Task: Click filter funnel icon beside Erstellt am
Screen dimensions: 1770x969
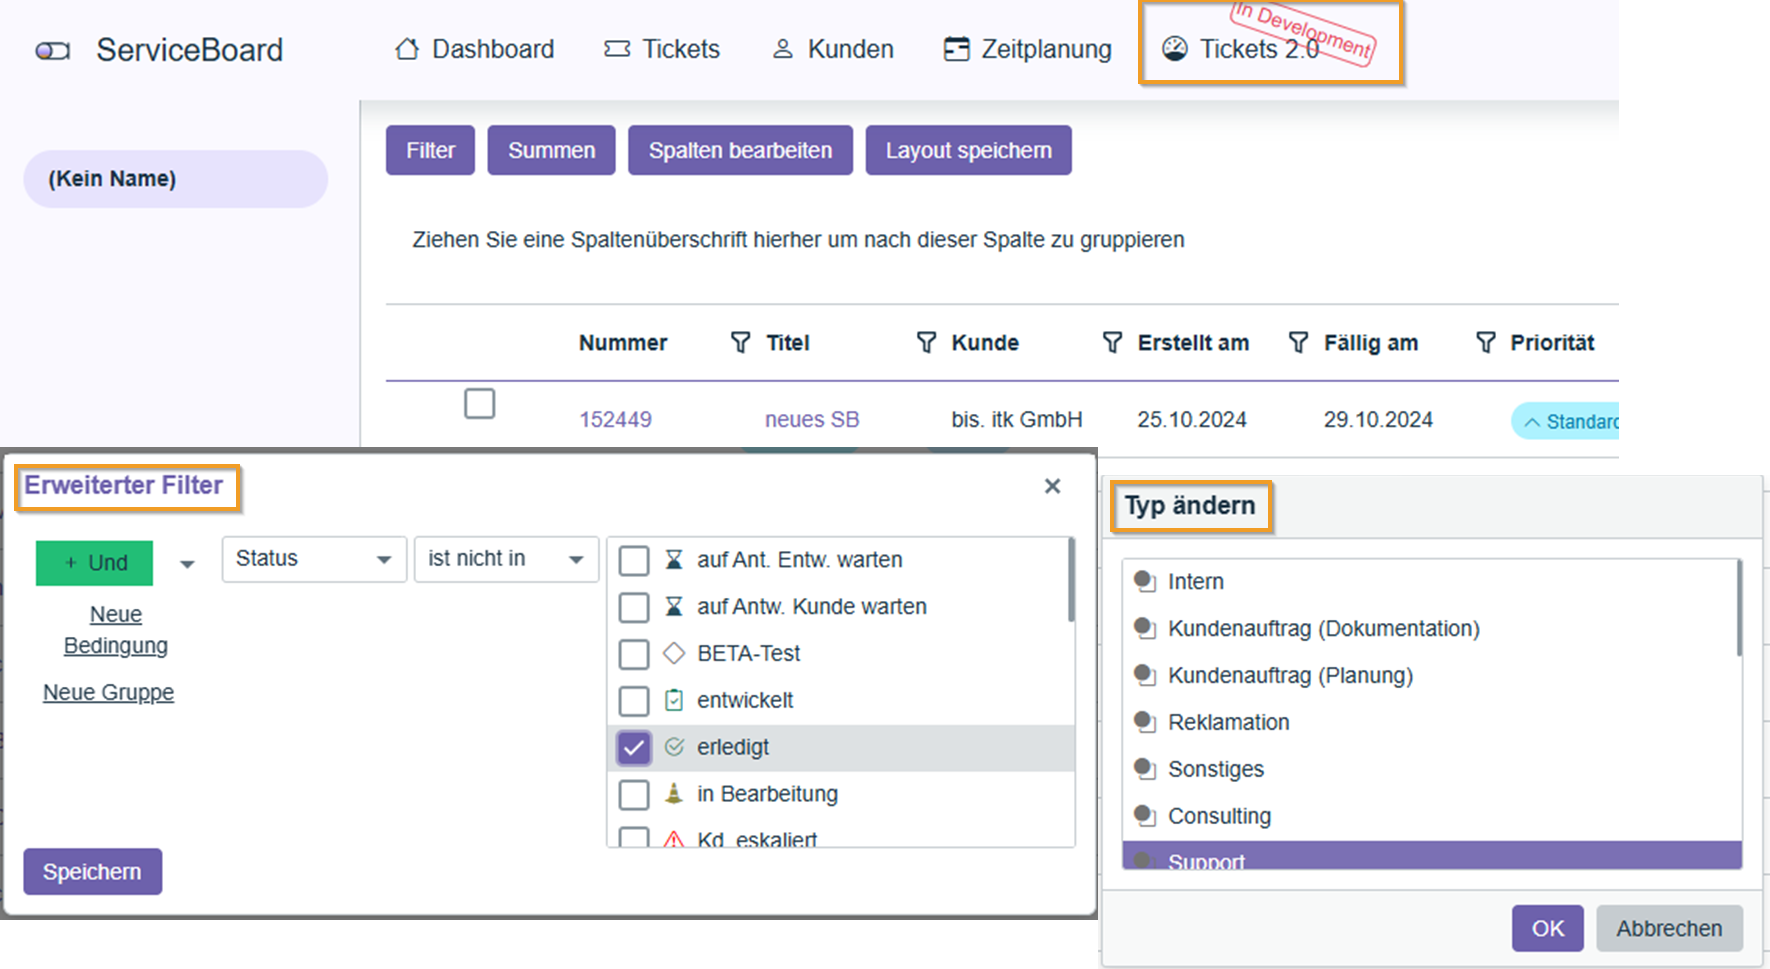Action: click(1112, 343)
